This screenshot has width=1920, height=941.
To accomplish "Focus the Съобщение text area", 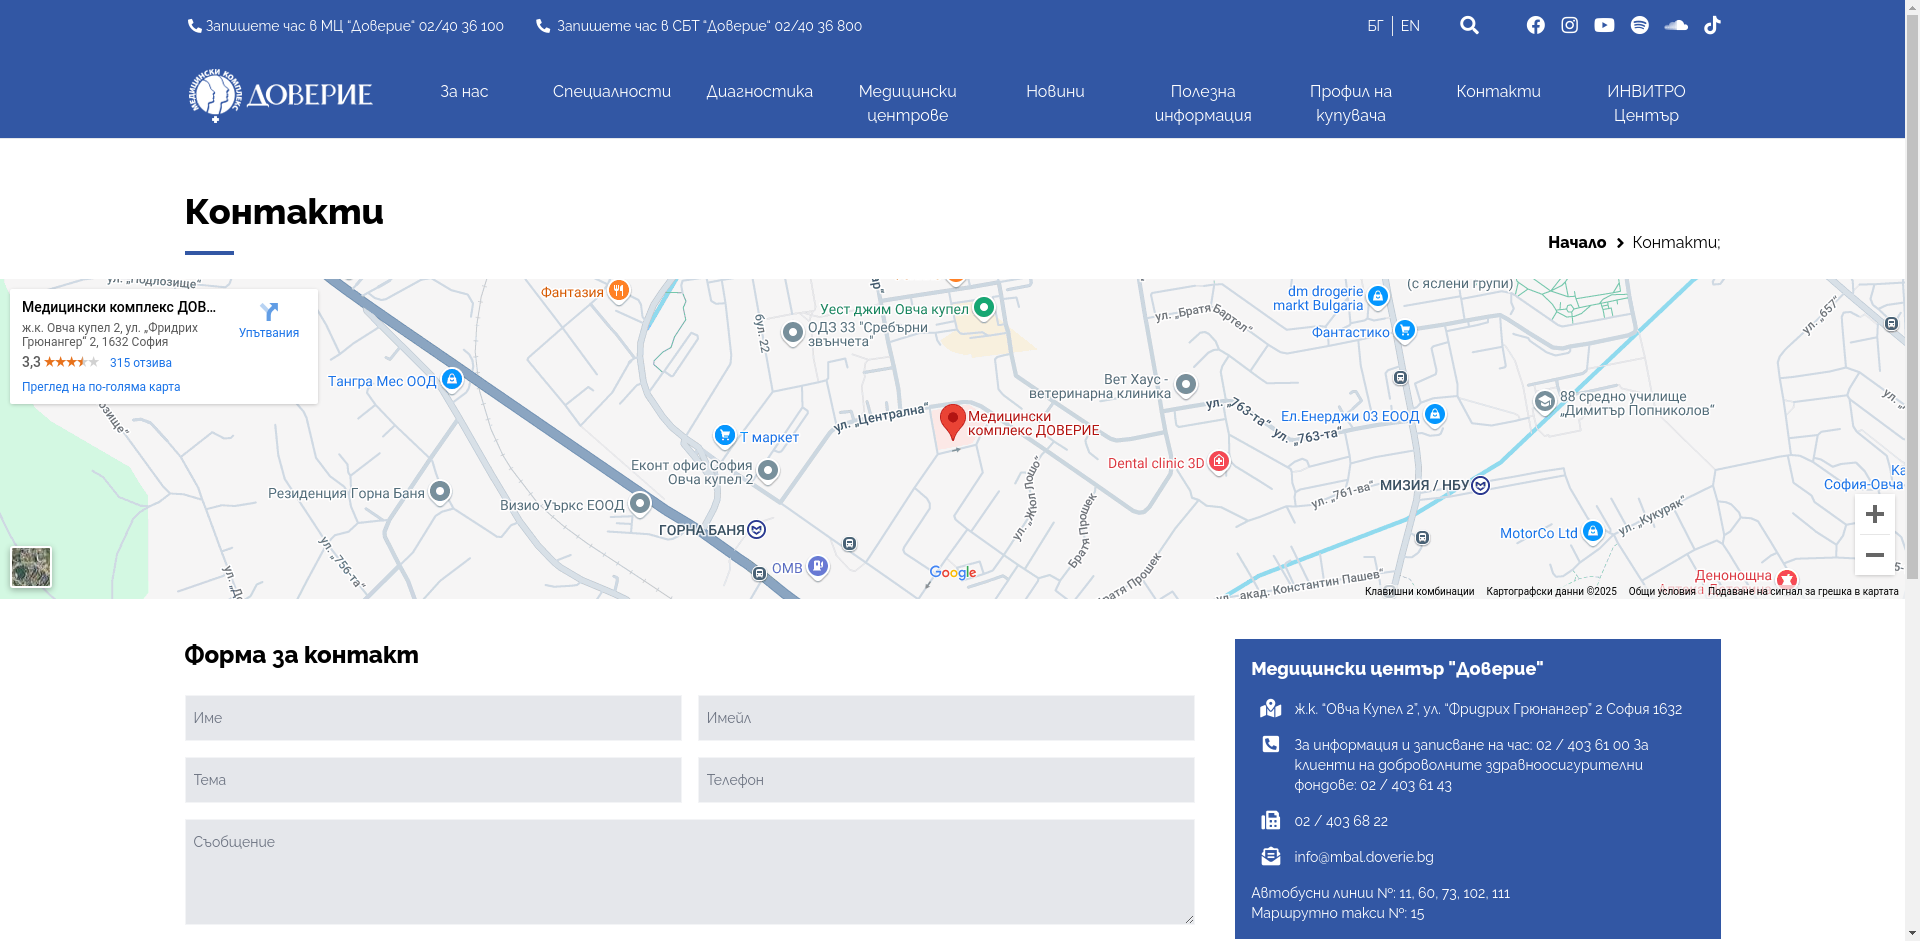I will click(x=689, y=871).
